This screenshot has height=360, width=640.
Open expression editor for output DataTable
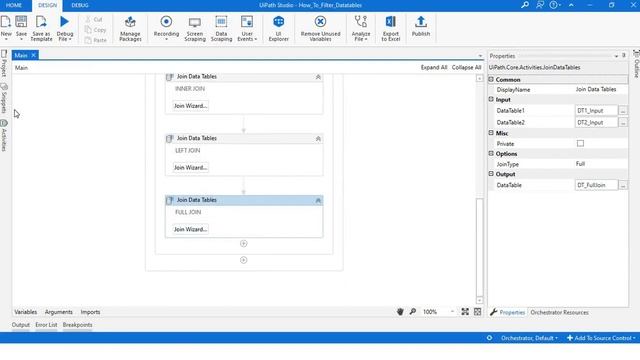tap(623, 185)
